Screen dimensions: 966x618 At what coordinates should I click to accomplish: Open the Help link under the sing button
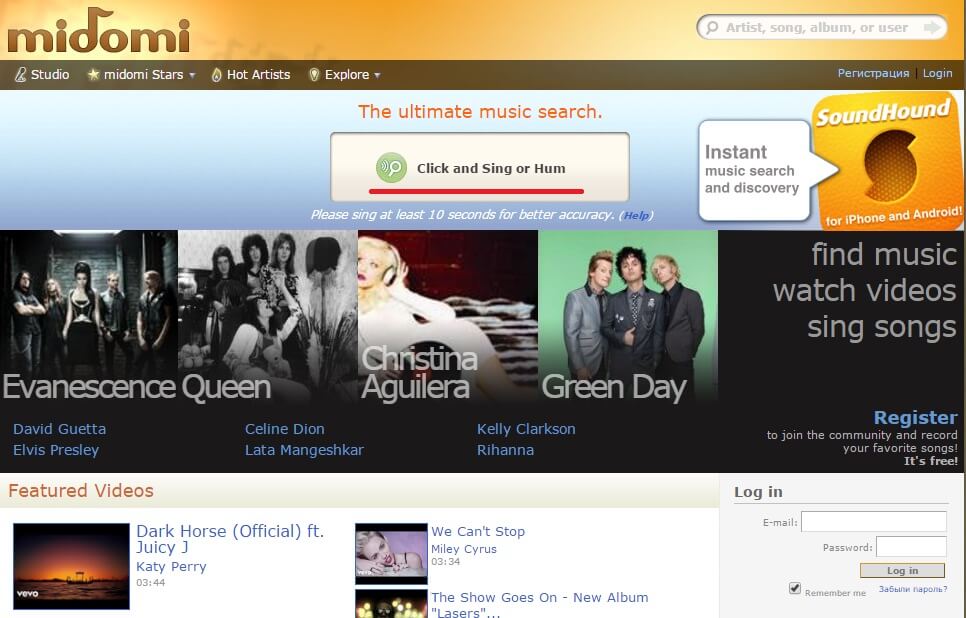tap(637, 215)
